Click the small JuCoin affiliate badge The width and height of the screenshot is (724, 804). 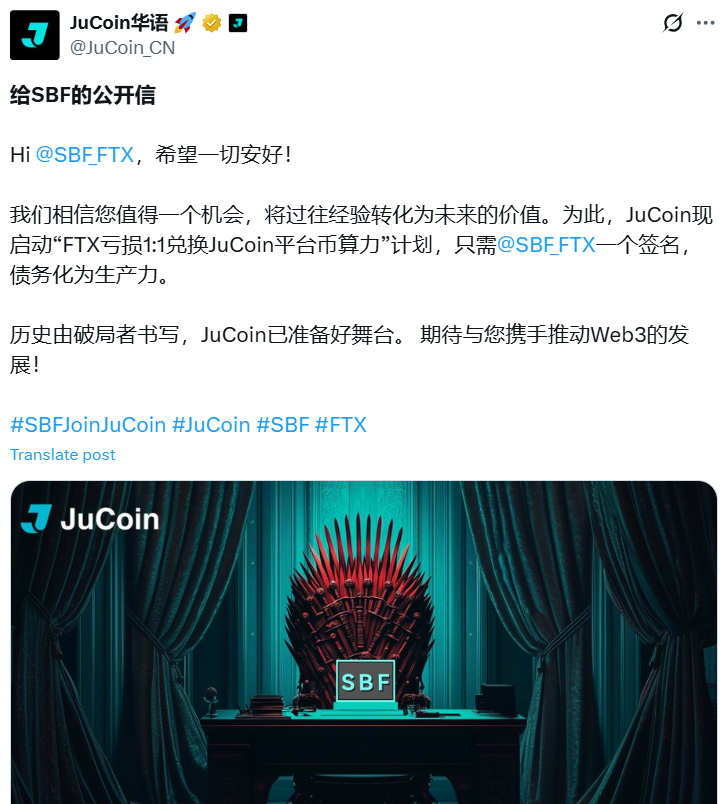pos(238,23)
